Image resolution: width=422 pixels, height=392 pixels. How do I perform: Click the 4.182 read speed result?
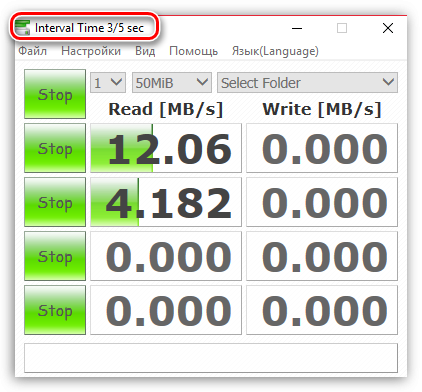(x=166, y=202)
